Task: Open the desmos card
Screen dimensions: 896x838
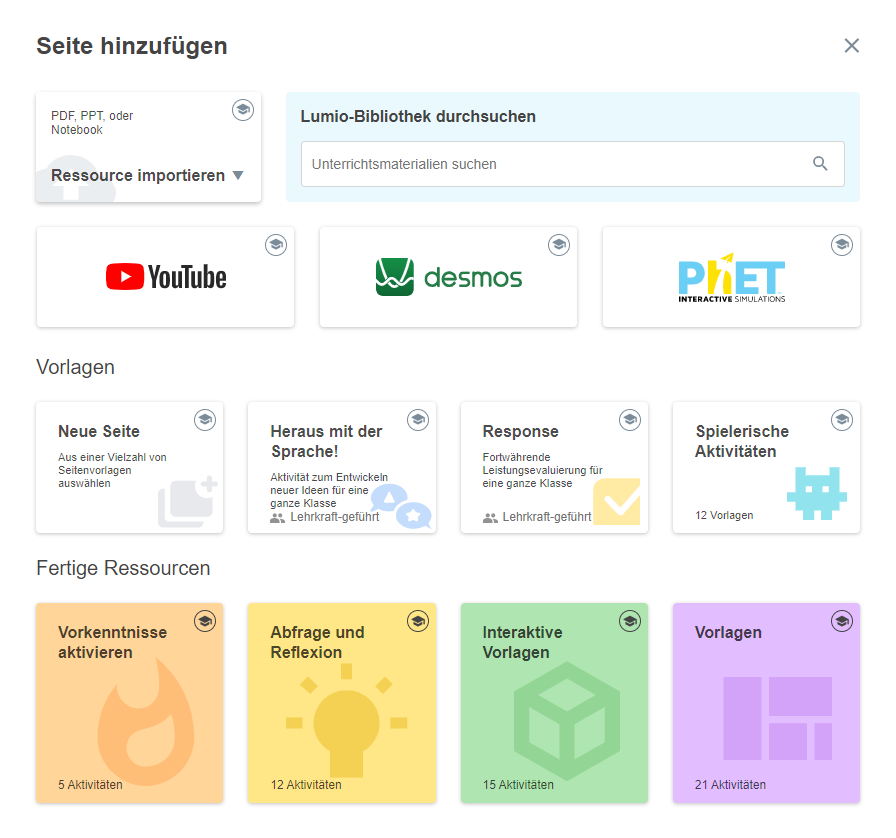Action: (448, 277)
